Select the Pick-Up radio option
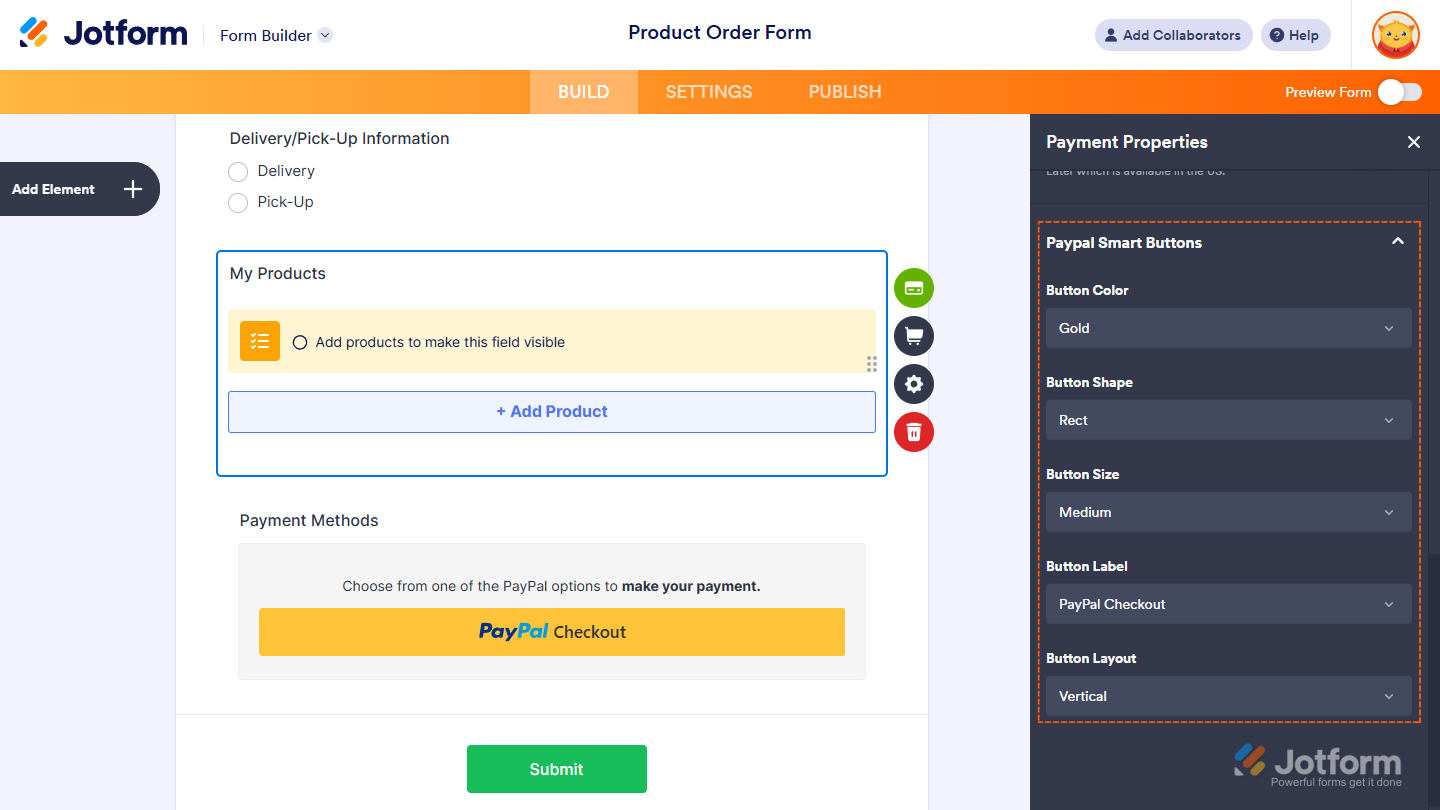The height and width of the screenshot is (810, 1440). 238,203
